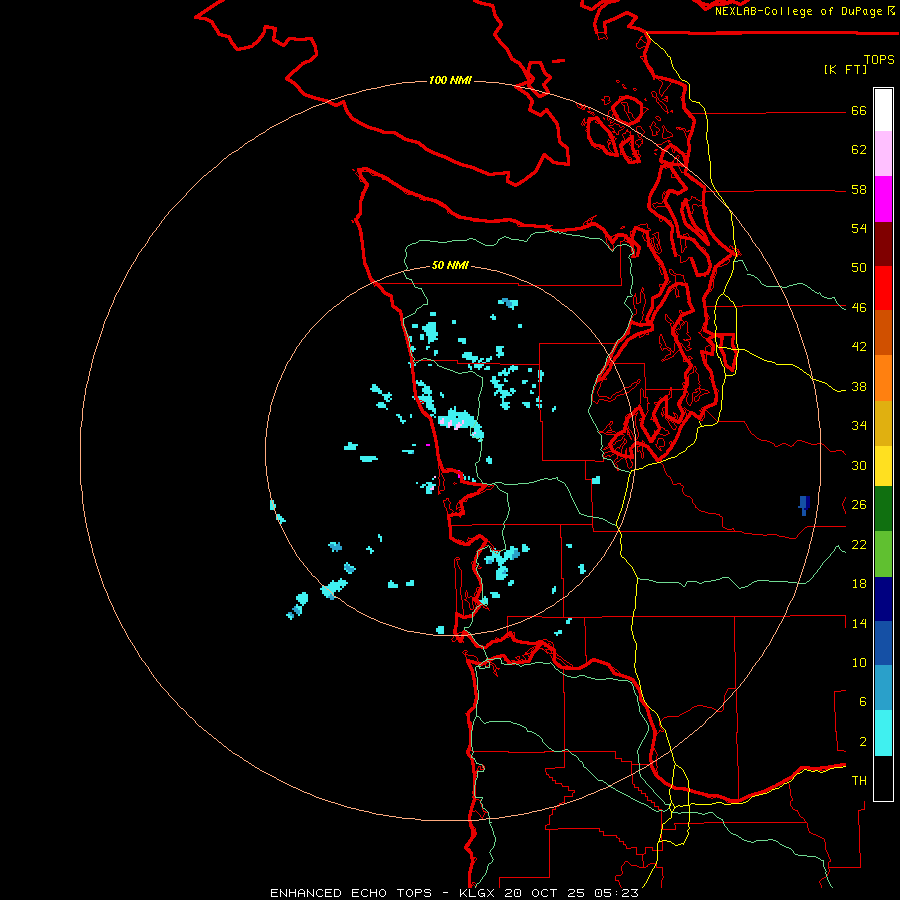Click the isolated dark blue echo east of map
This screenshot has height=900, width=900.
coord(804,505)
